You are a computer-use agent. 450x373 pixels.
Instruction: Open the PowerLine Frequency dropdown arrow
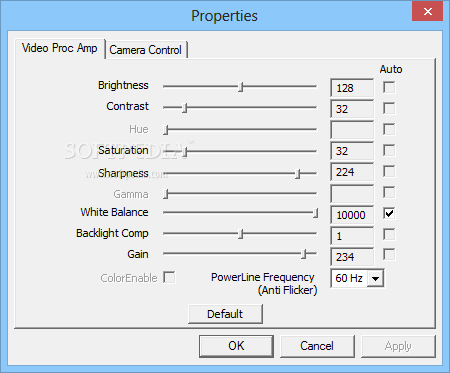(375, 278)
